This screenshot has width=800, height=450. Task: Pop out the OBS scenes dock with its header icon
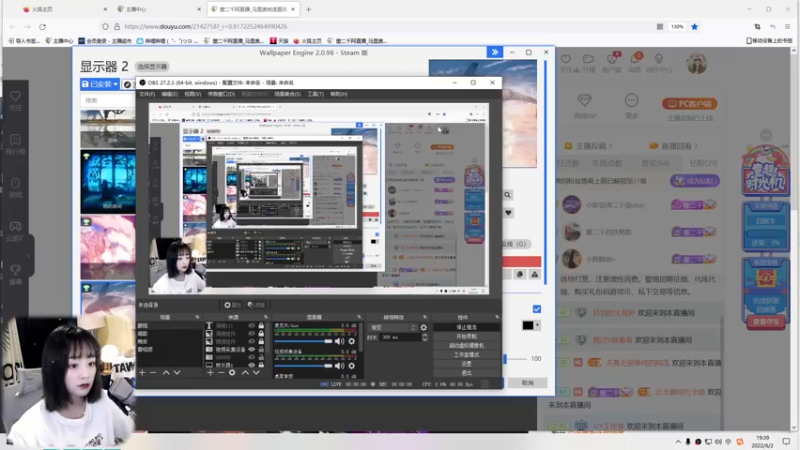pyautogui.click(x=197, y=317)
